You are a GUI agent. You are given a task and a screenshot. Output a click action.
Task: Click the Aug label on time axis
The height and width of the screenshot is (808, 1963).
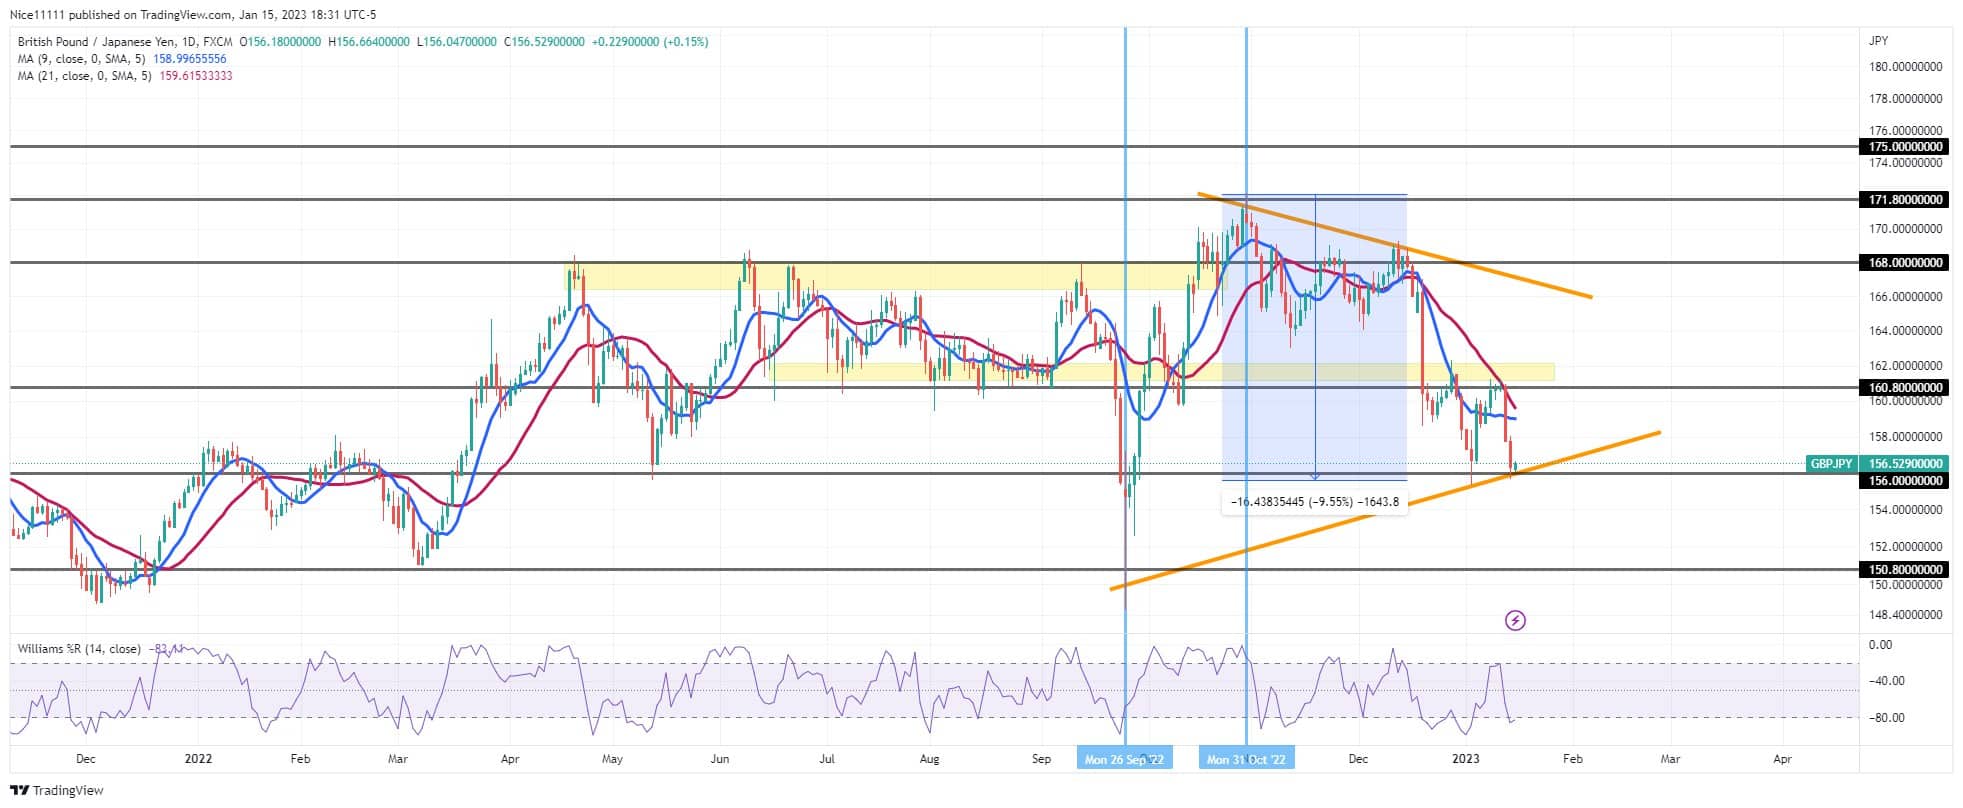click(x=929, y=759)
